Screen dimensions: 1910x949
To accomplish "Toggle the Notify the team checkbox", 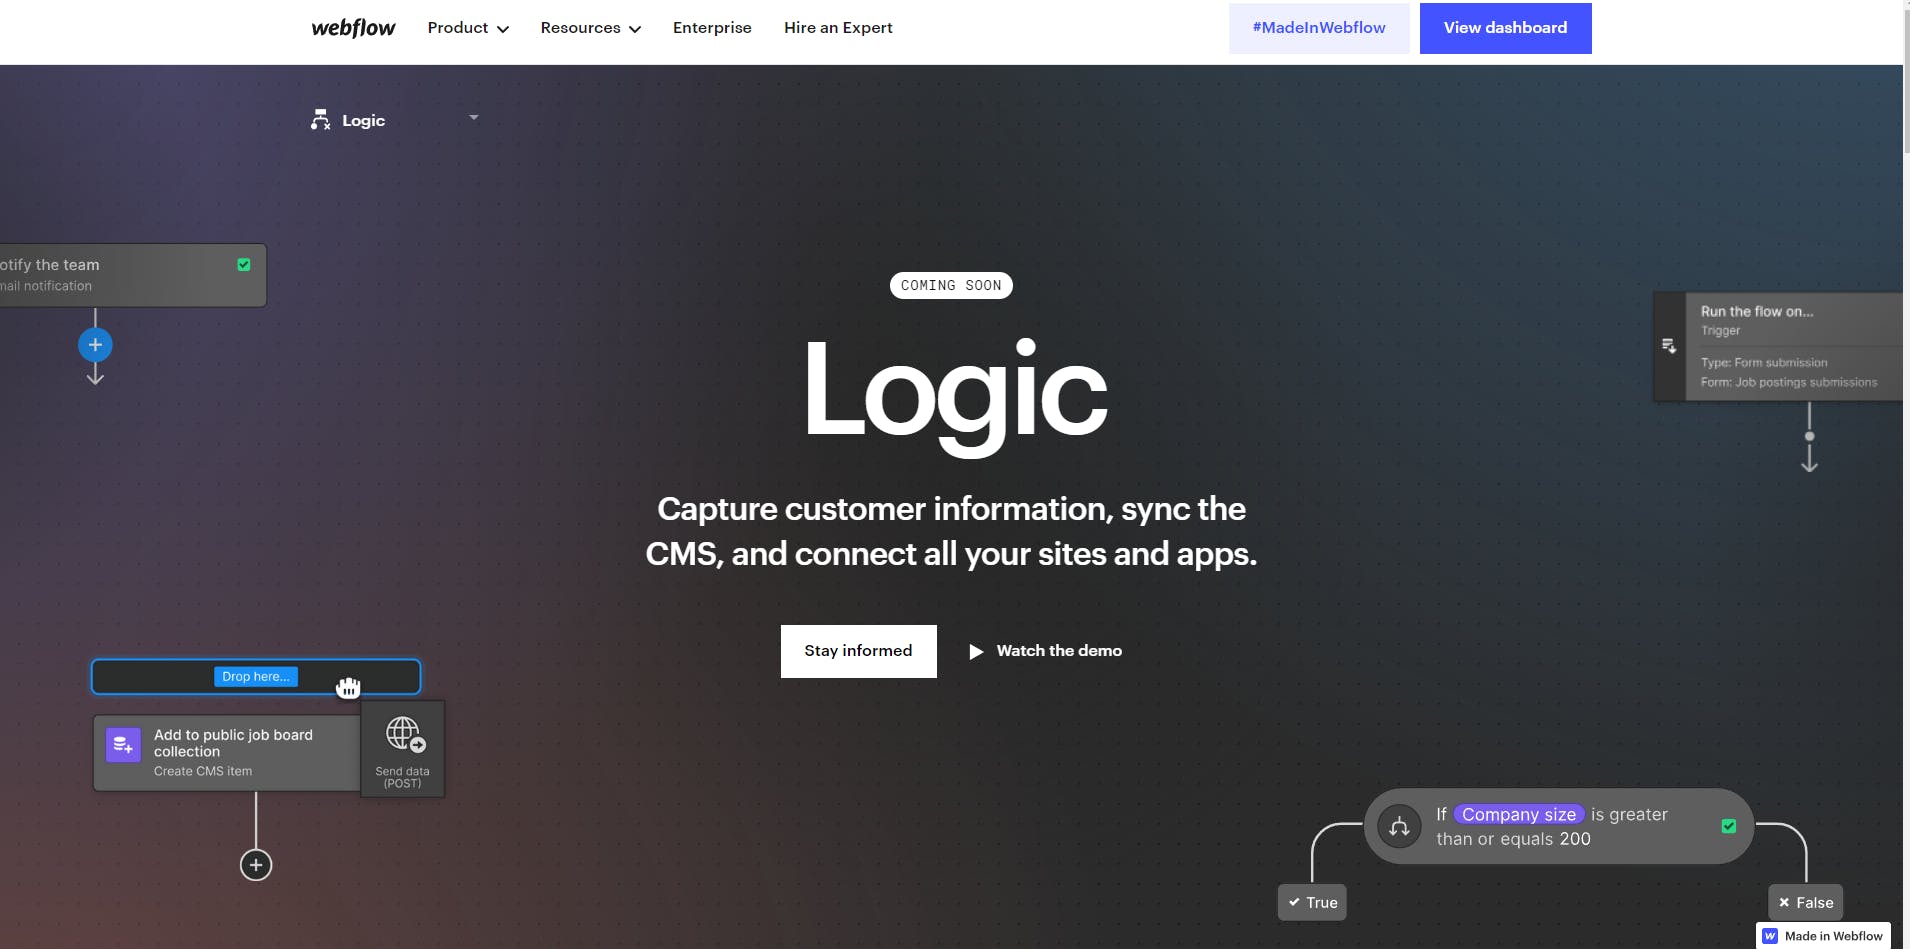I will tap(244, 265).
